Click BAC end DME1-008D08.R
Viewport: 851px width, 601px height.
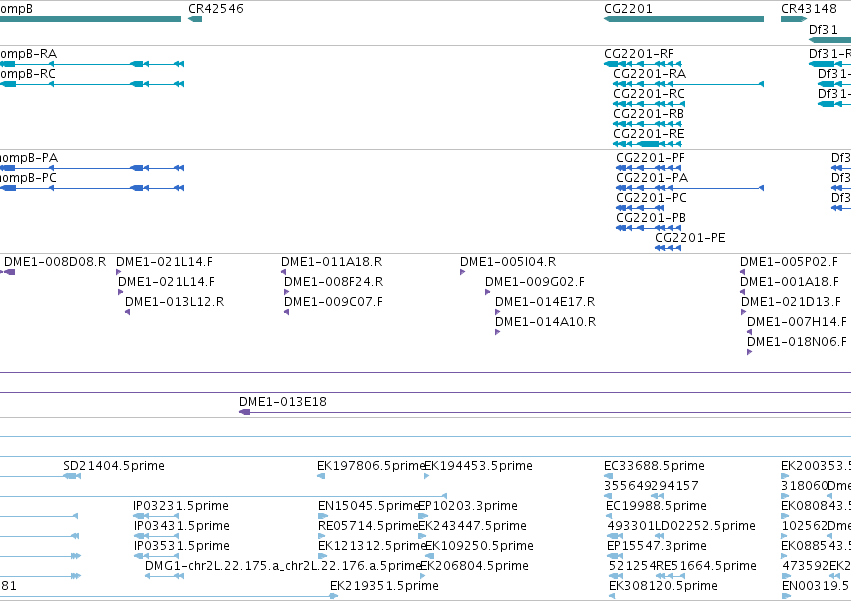tap(55, 262)
